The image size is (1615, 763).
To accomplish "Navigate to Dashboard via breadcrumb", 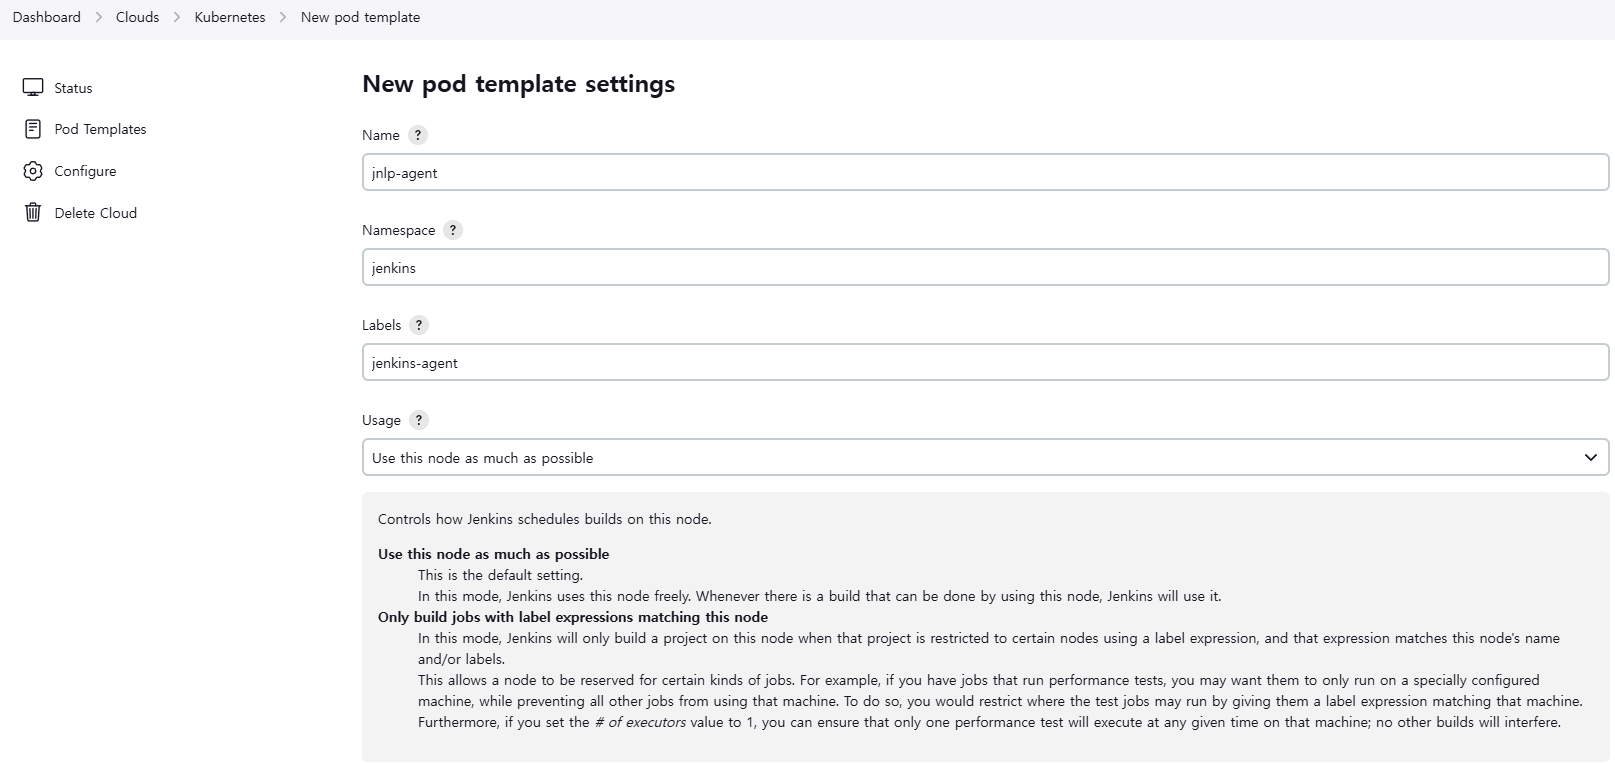I will click(45, 16).
